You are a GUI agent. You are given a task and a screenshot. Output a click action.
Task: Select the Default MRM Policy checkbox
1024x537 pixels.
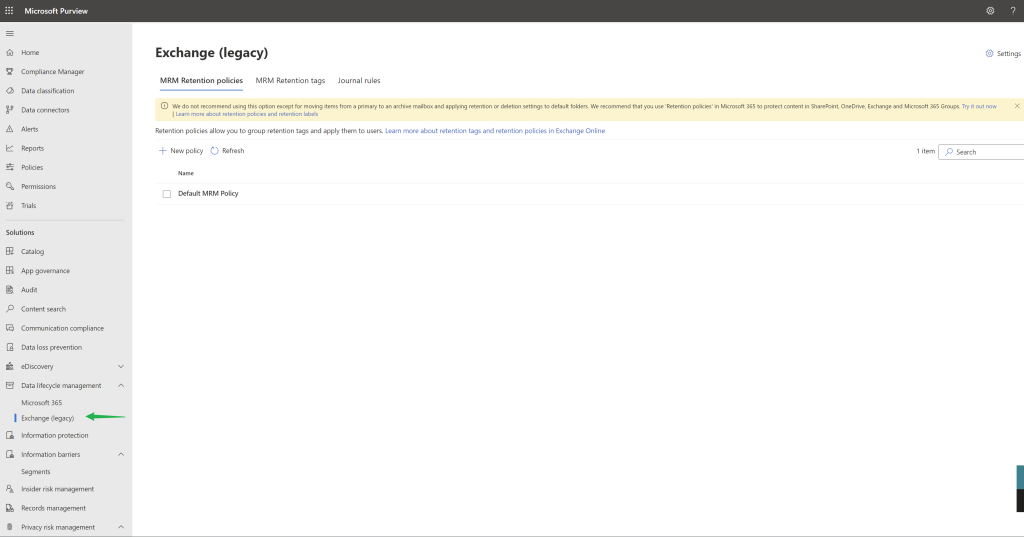point(167,194)
